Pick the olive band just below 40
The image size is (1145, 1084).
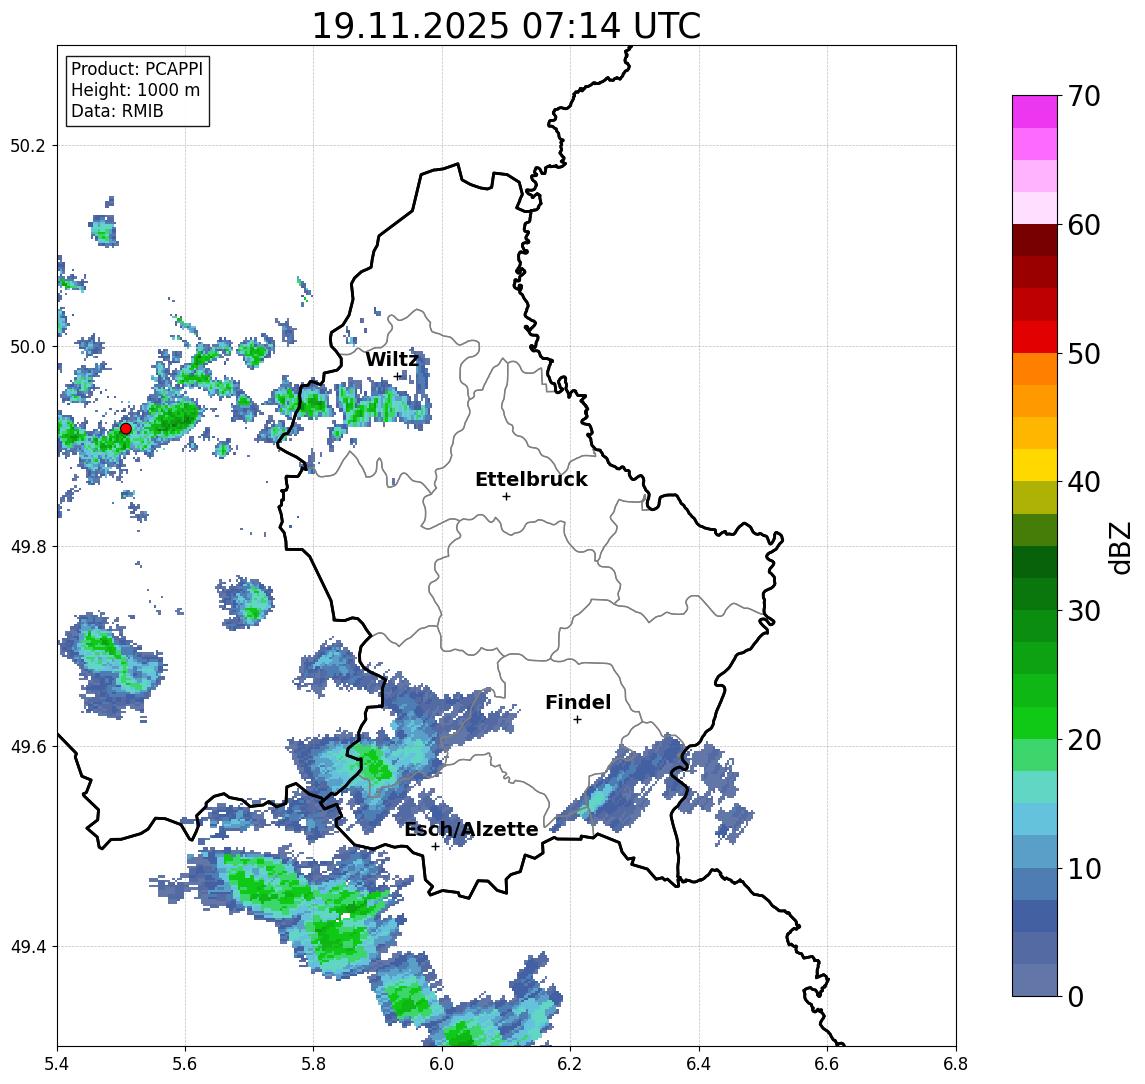click(1035, 497)
